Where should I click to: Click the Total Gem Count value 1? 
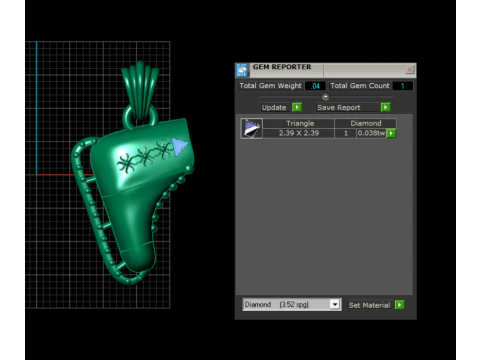click(x=403, y=86)
